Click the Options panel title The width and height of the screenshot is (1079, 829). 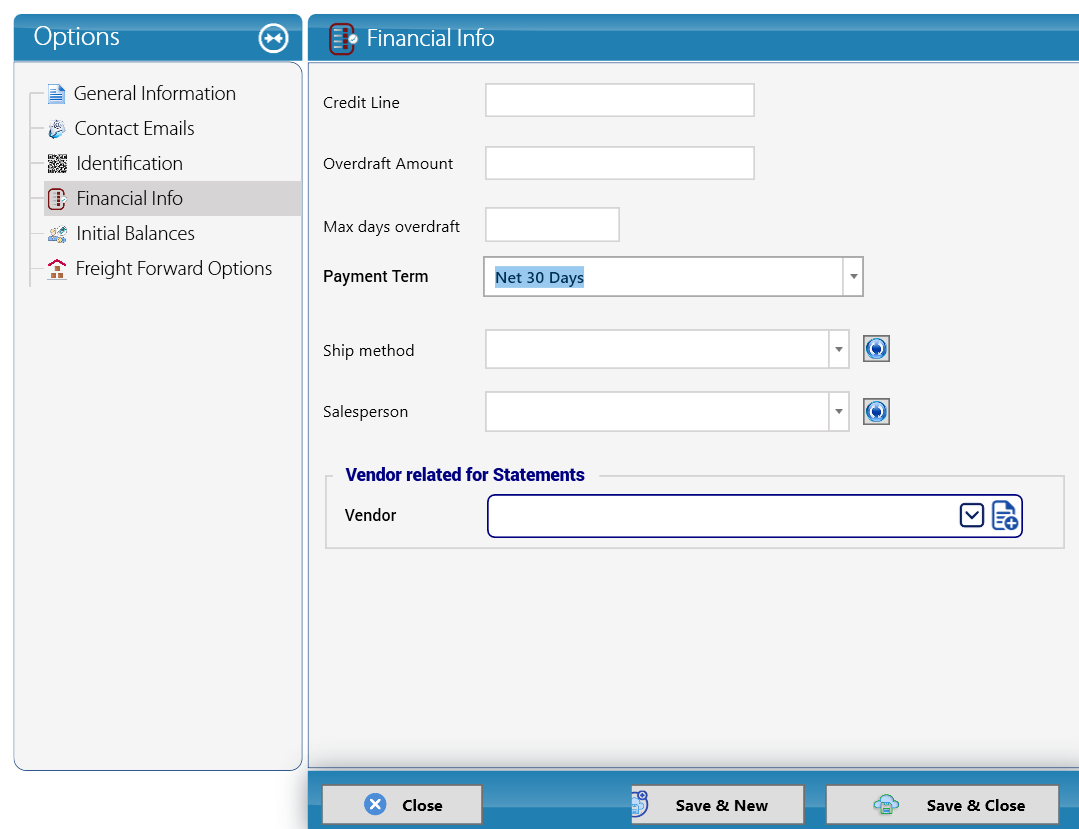[76, 36]
